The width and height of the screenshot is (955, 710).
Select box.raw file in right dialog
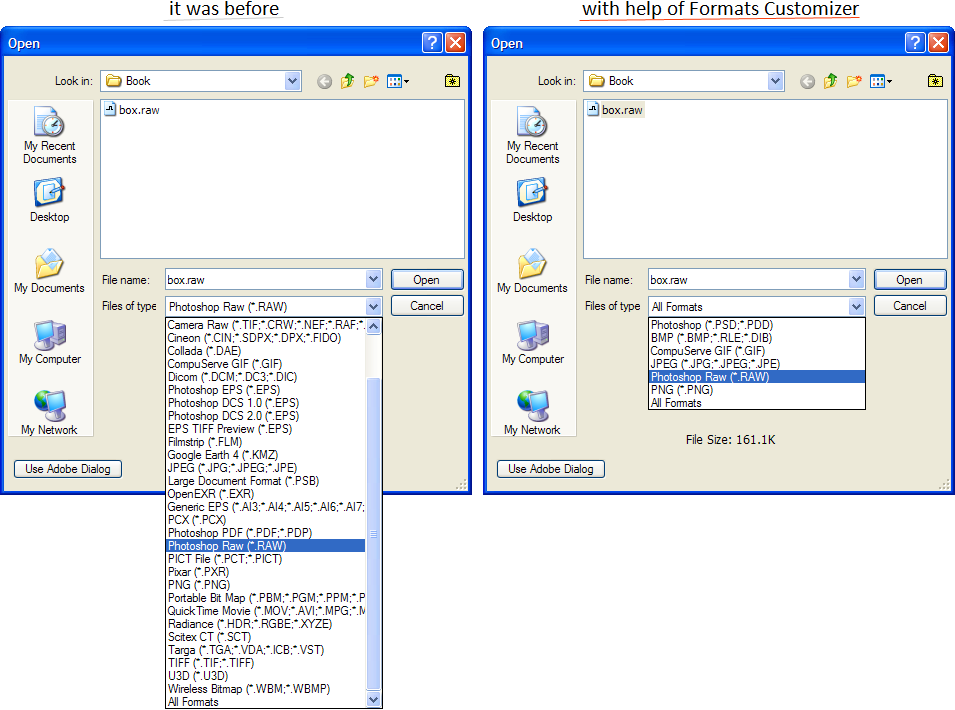(x=621, y=110)
